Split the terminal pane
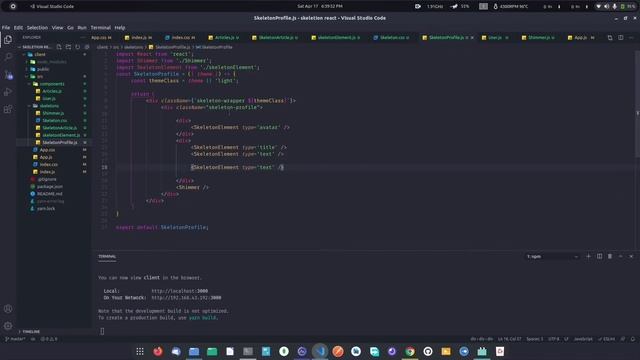This screenshot has height=360, width=640. pyautogui.click(x=599, y=256)
